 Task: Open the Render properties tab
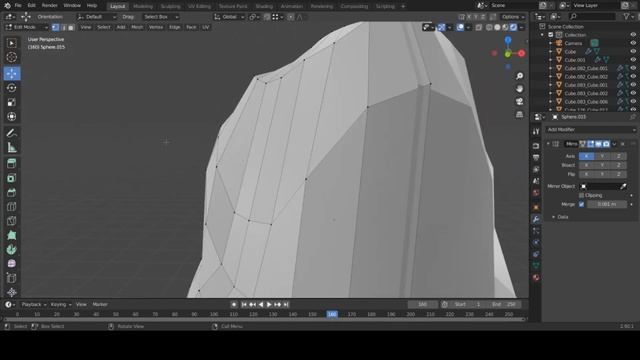(x=536, y=146)
